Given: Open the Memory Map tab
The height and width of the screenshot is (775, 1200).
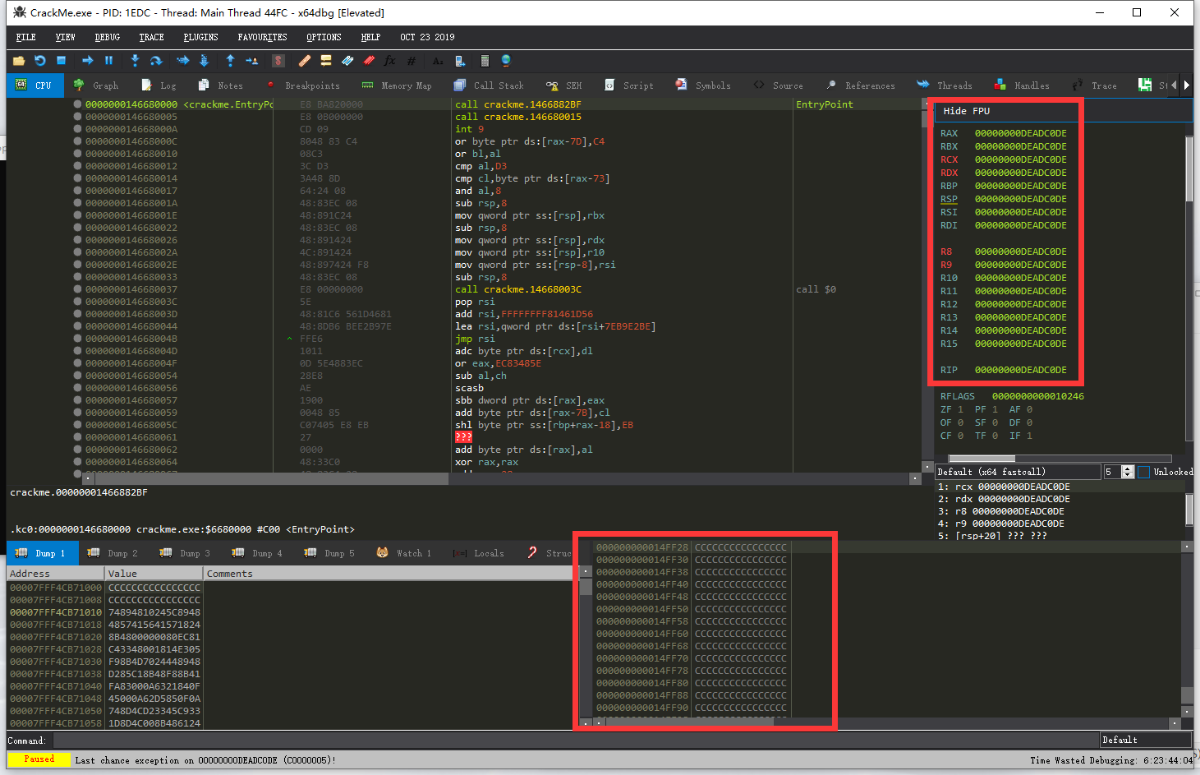Looking at the screenshot, I should pos(396,85).
